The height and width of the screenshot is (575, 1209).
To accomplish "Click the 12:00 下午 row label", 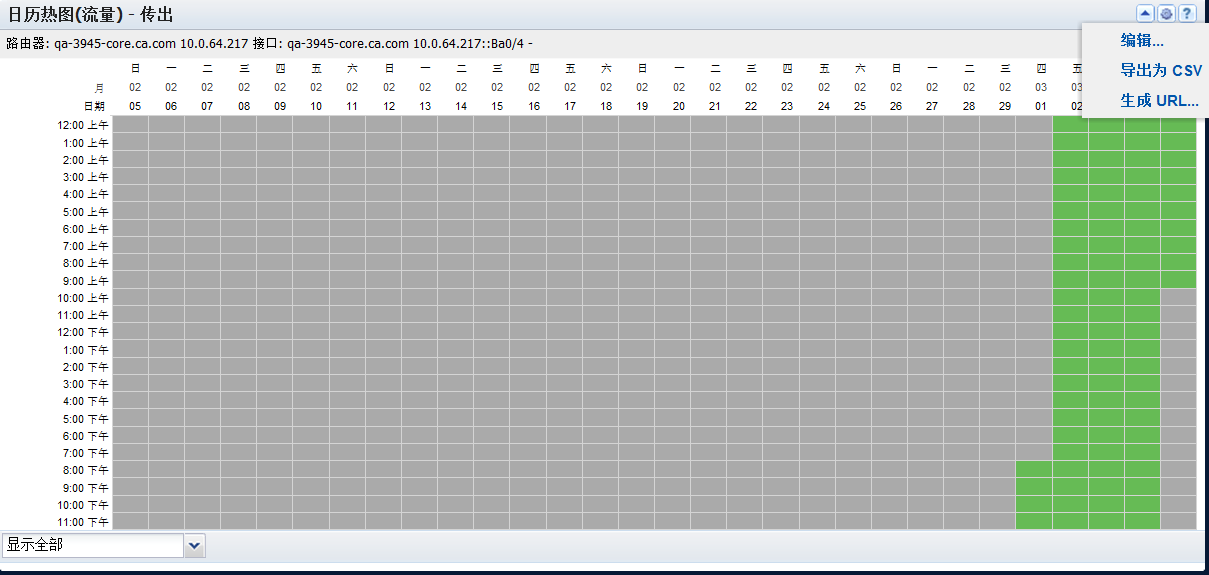I will (85, 332).
